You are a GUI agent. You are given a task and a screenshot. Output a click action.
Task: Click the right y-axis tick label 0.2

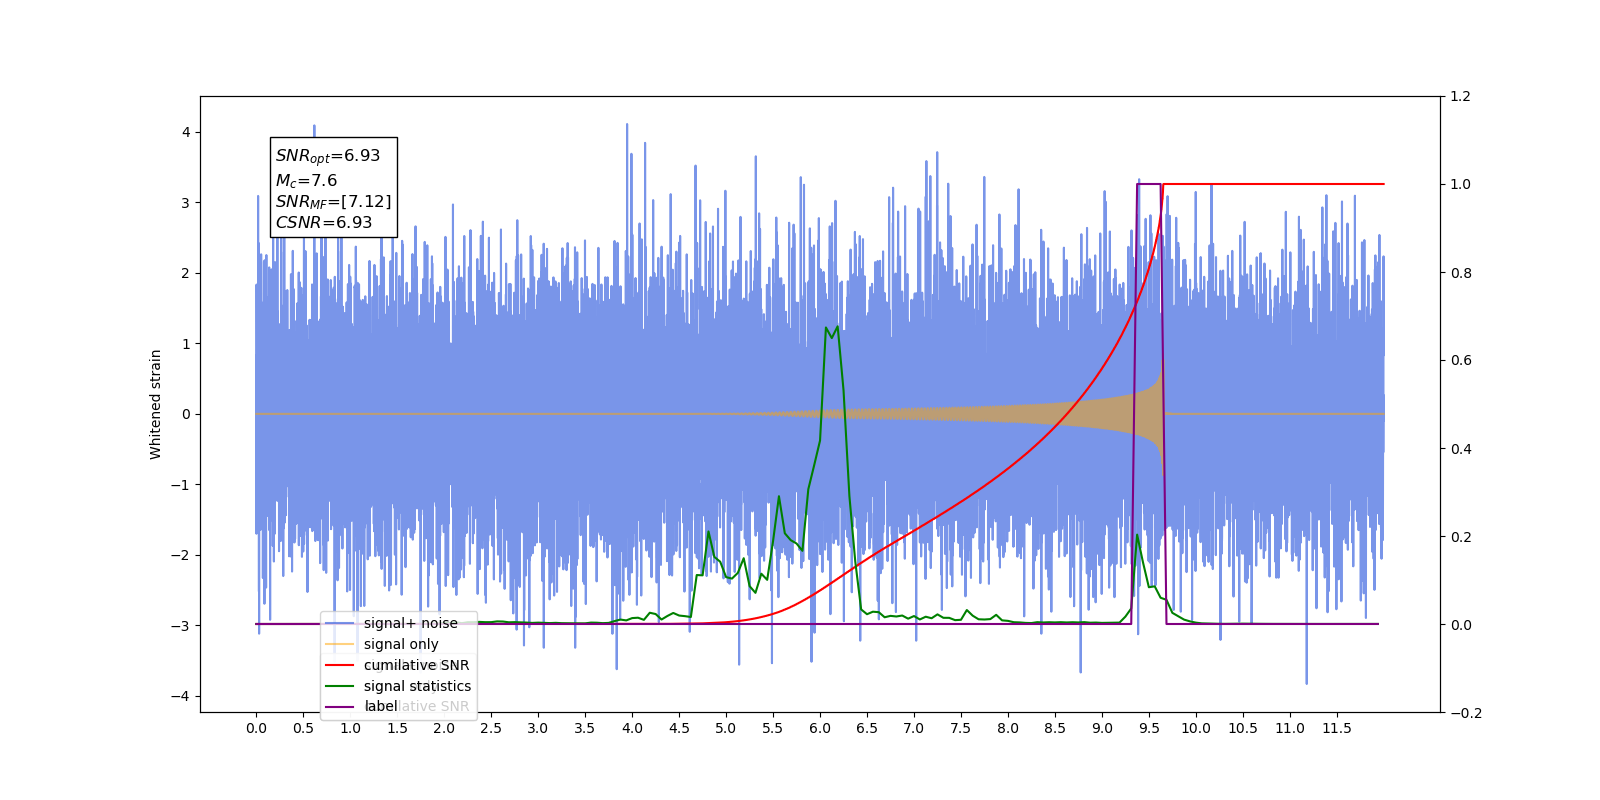1461,537
